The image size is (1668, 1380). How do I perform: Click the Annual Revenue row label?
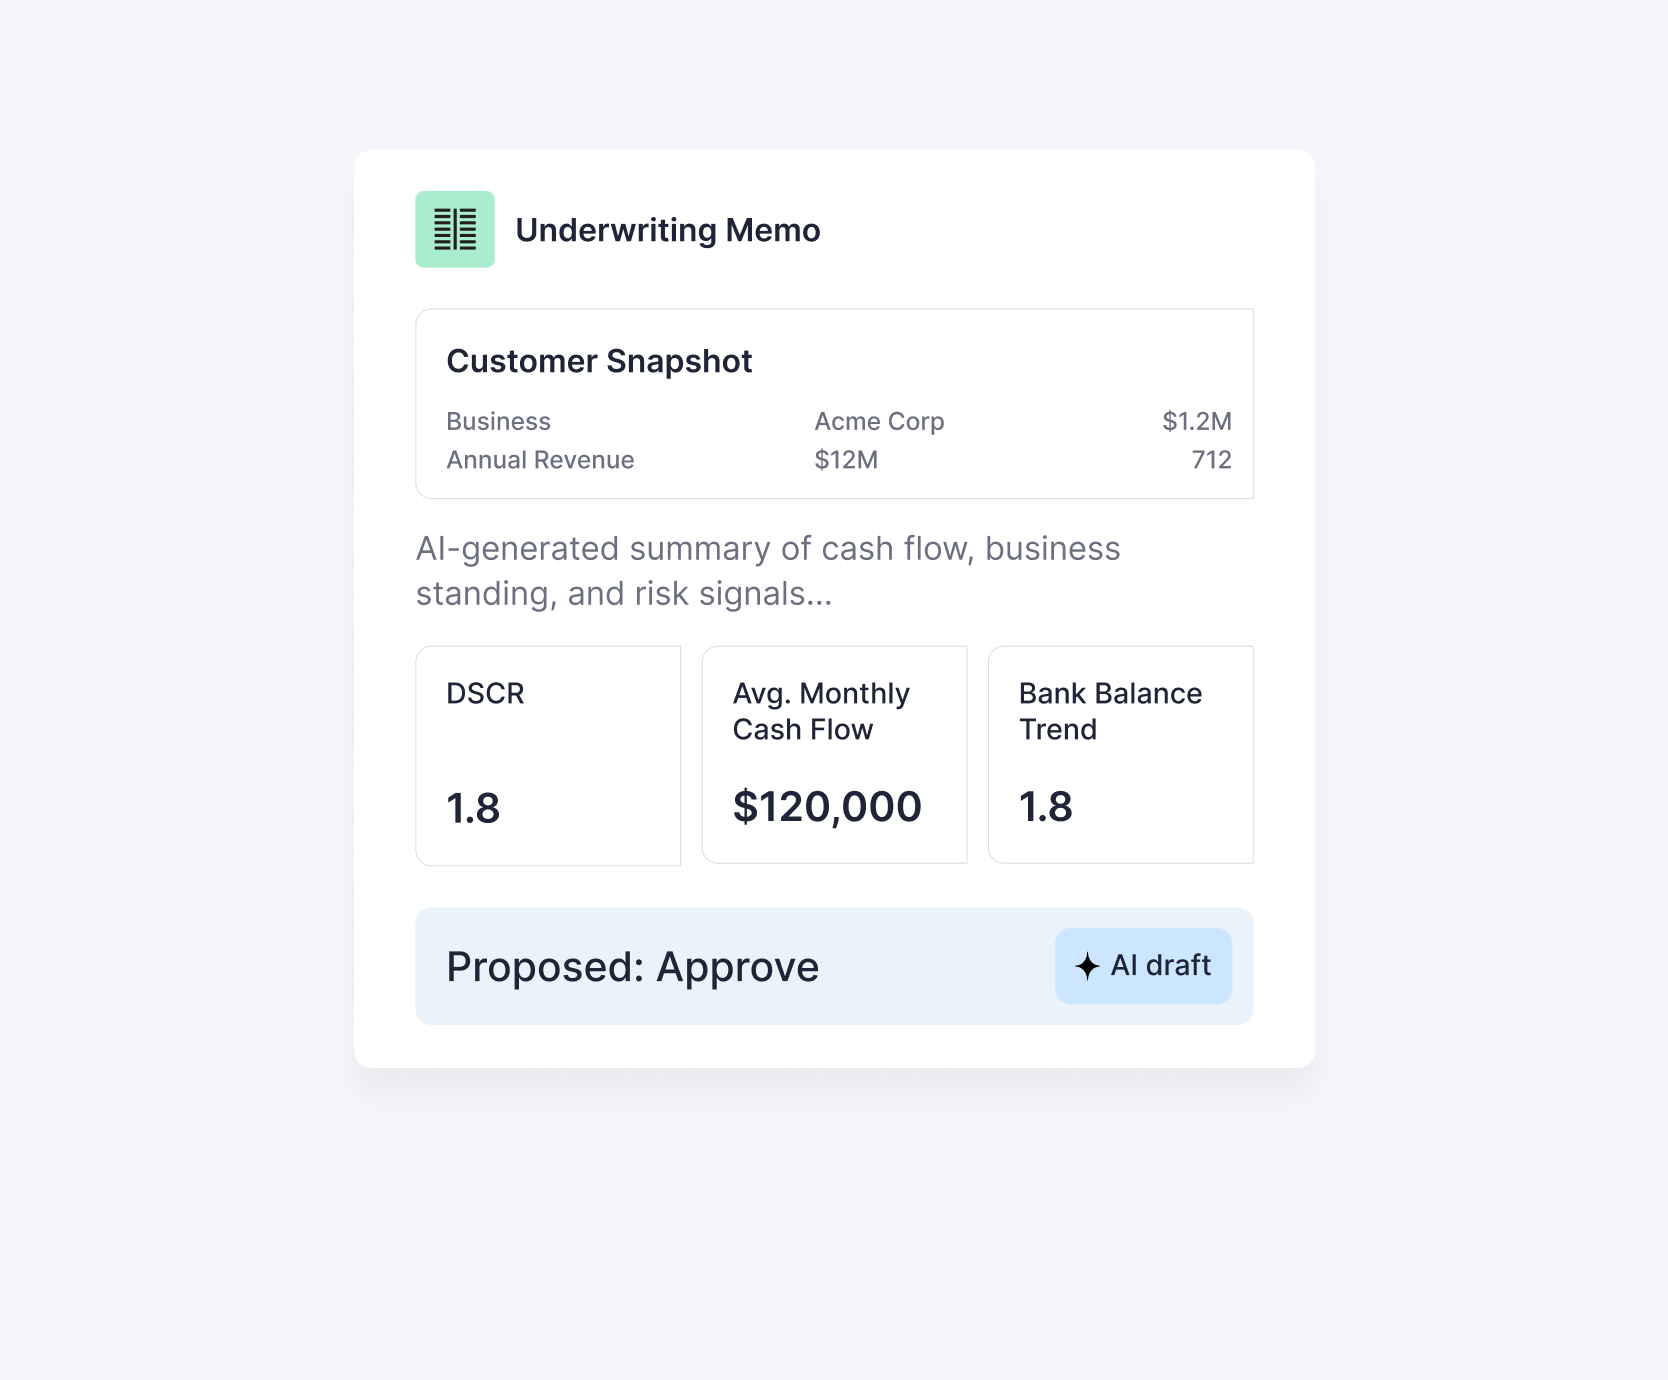[x=540, y=460]
